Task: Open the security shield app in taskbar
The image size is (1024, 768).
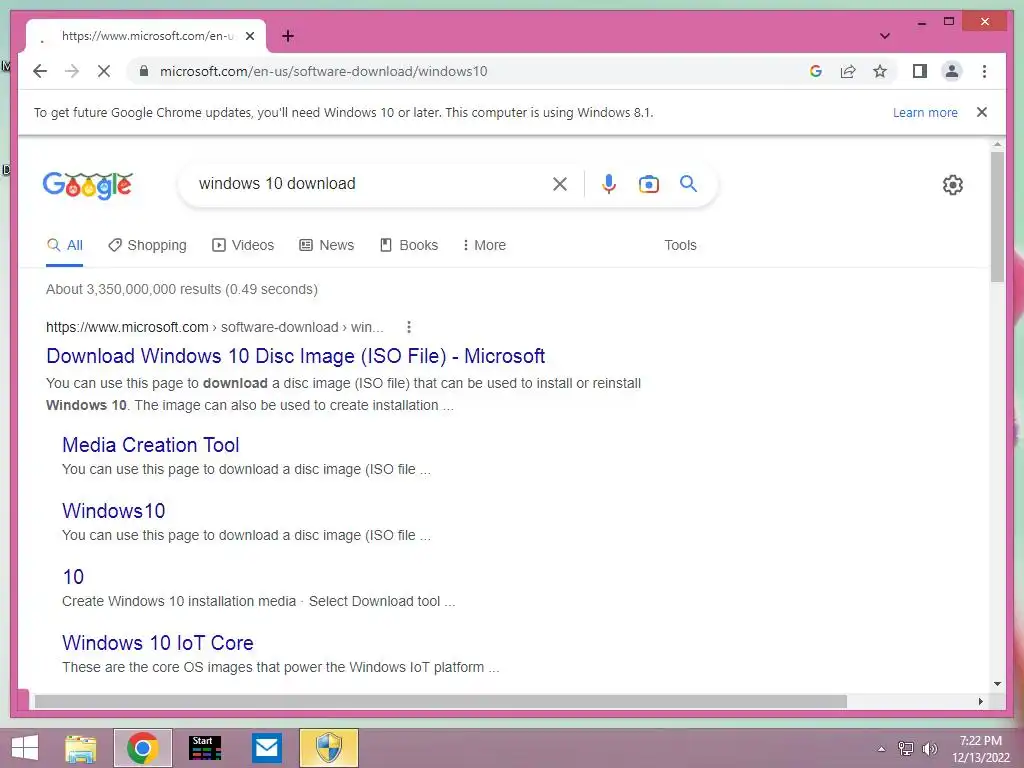Action: (328, 748)
